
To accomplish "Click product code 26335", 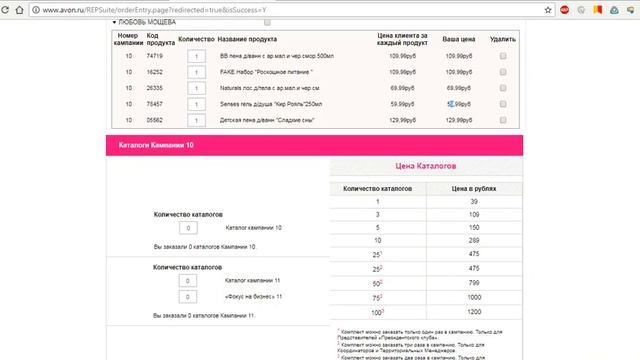I will pyautogui.click(x=155, y=88).
